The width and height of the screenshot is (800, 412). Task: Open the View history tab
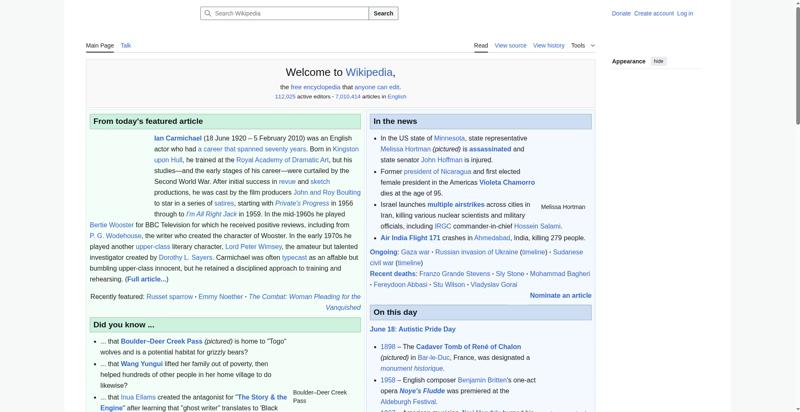548,45
